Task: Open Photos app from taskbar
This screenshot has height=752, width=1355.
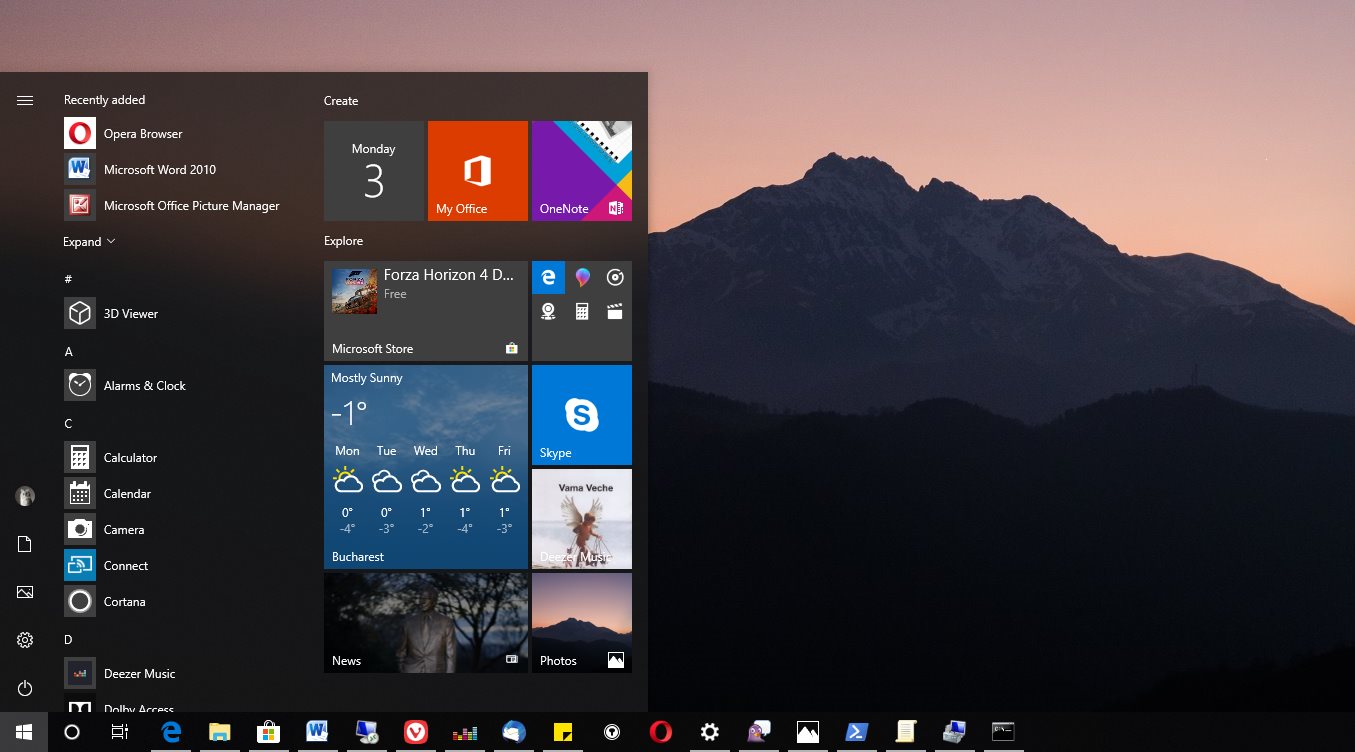Action: [x=808, y=732]
